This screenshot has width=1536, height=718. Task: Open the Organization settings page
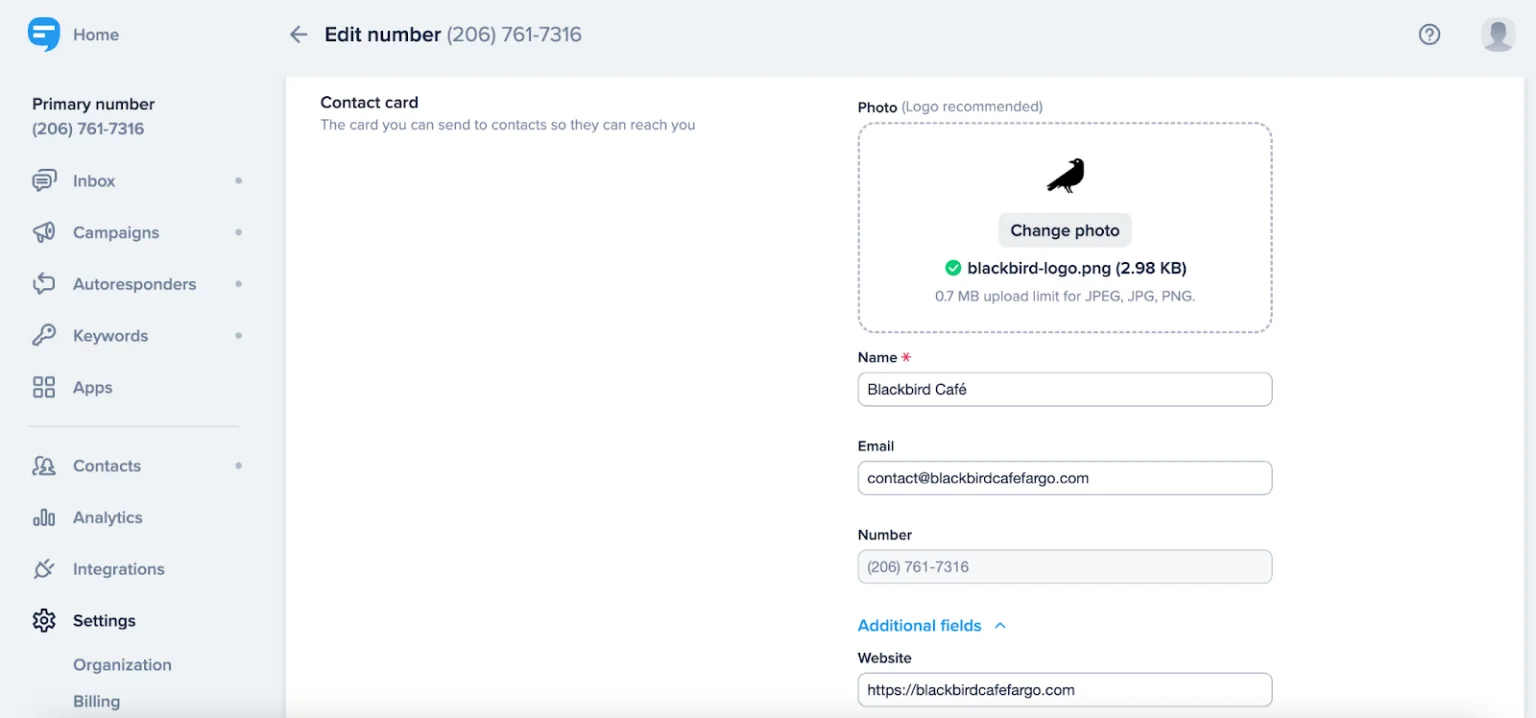(122, 664)
